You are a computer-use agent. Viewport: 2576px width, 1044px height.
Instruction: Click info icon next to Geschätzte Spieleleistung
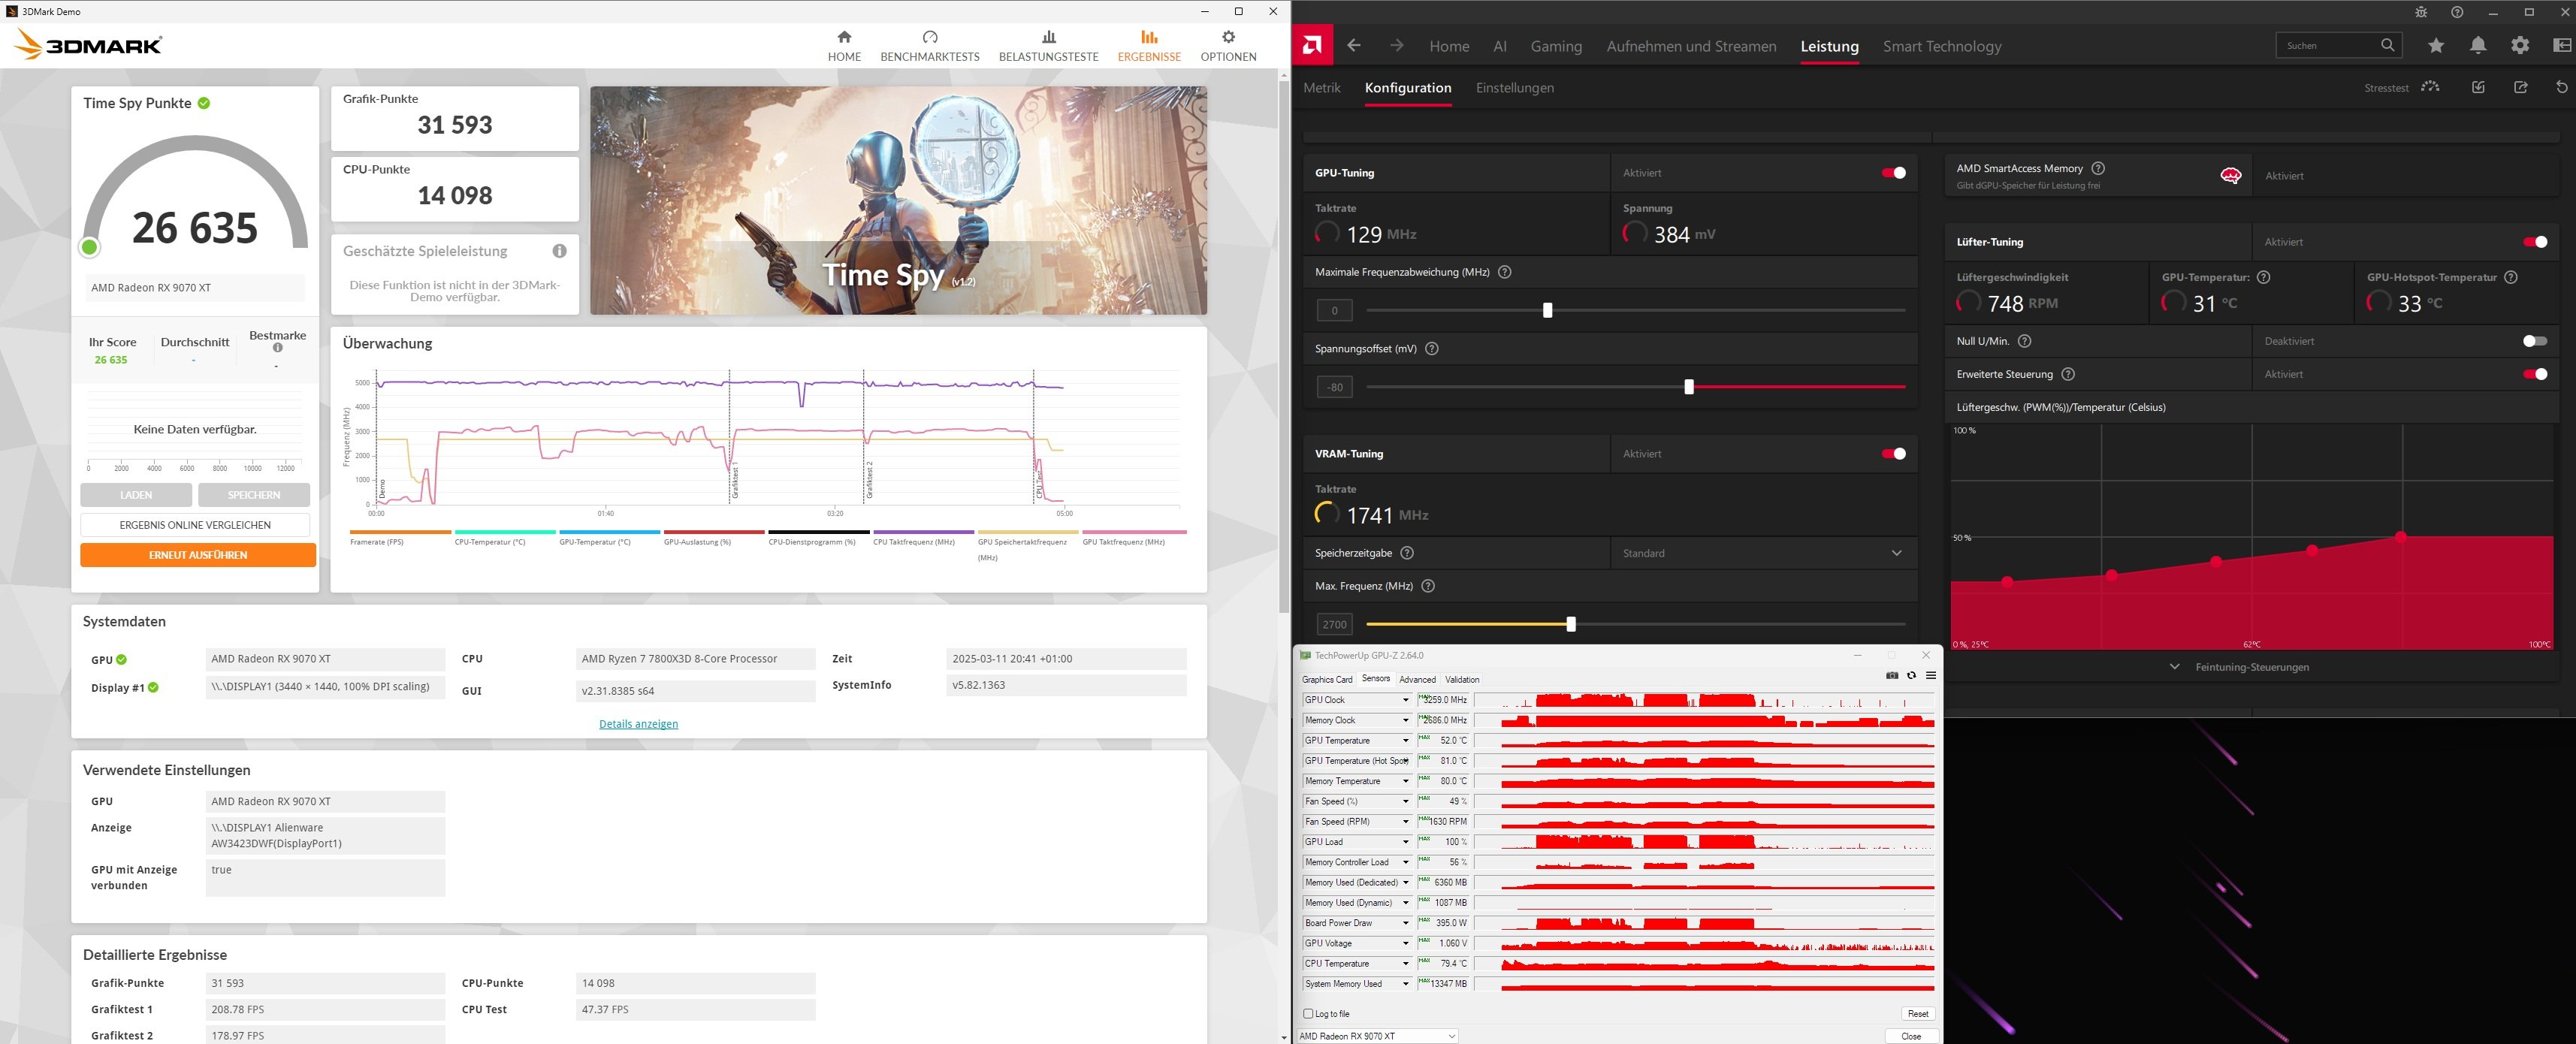pos(559,251)
